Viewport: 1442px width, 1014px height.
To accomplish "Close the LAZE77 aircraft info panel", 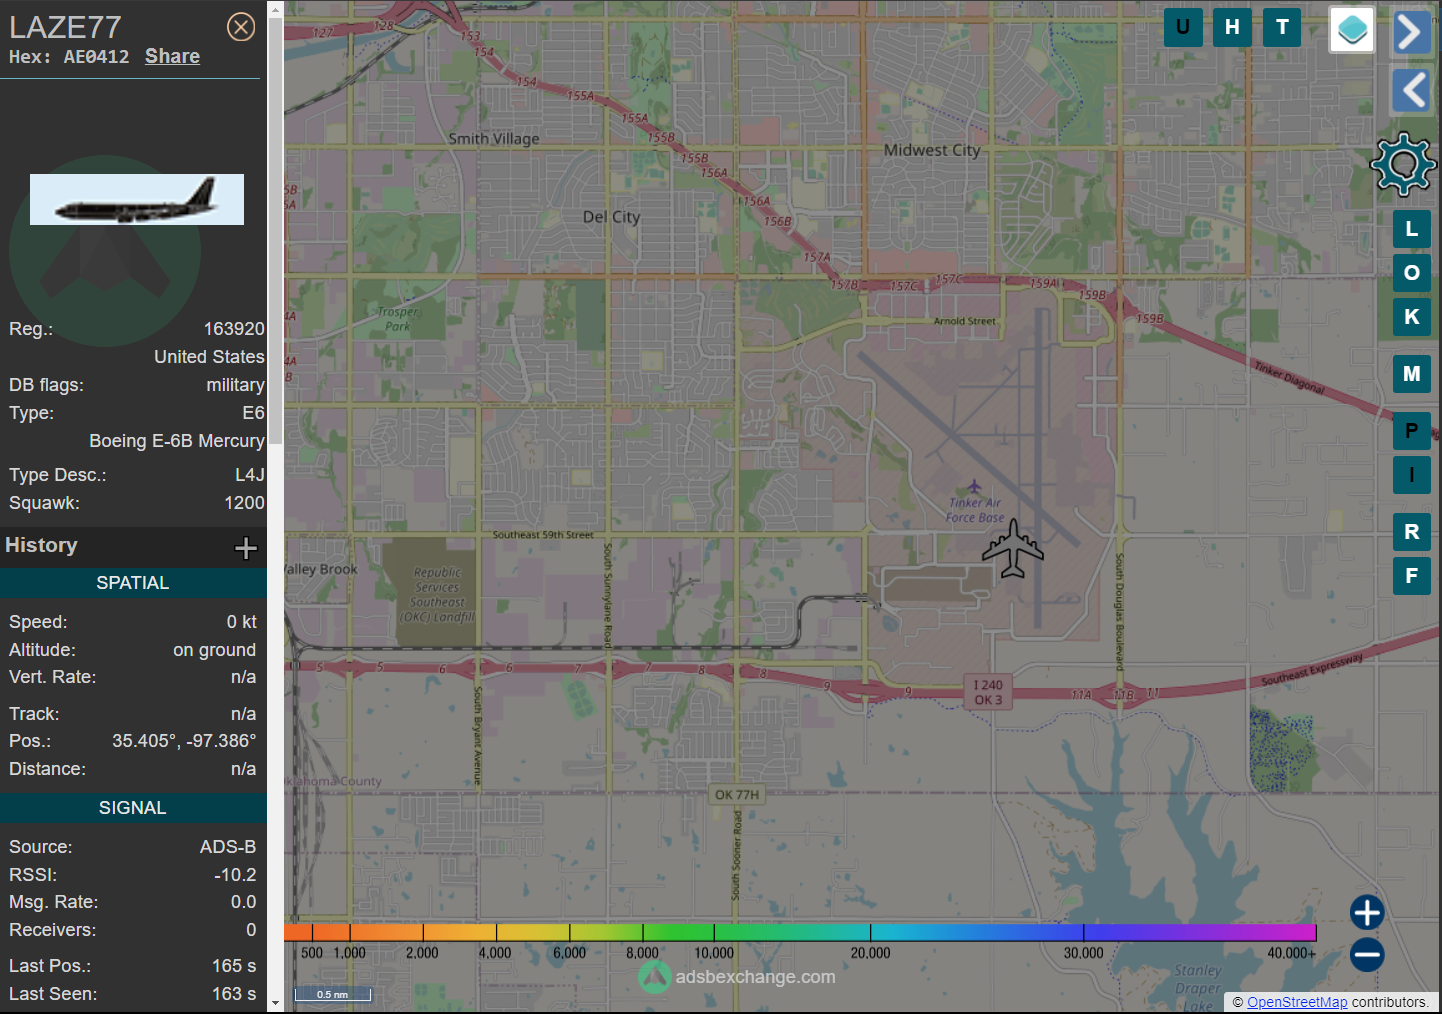I will (241, 27).
